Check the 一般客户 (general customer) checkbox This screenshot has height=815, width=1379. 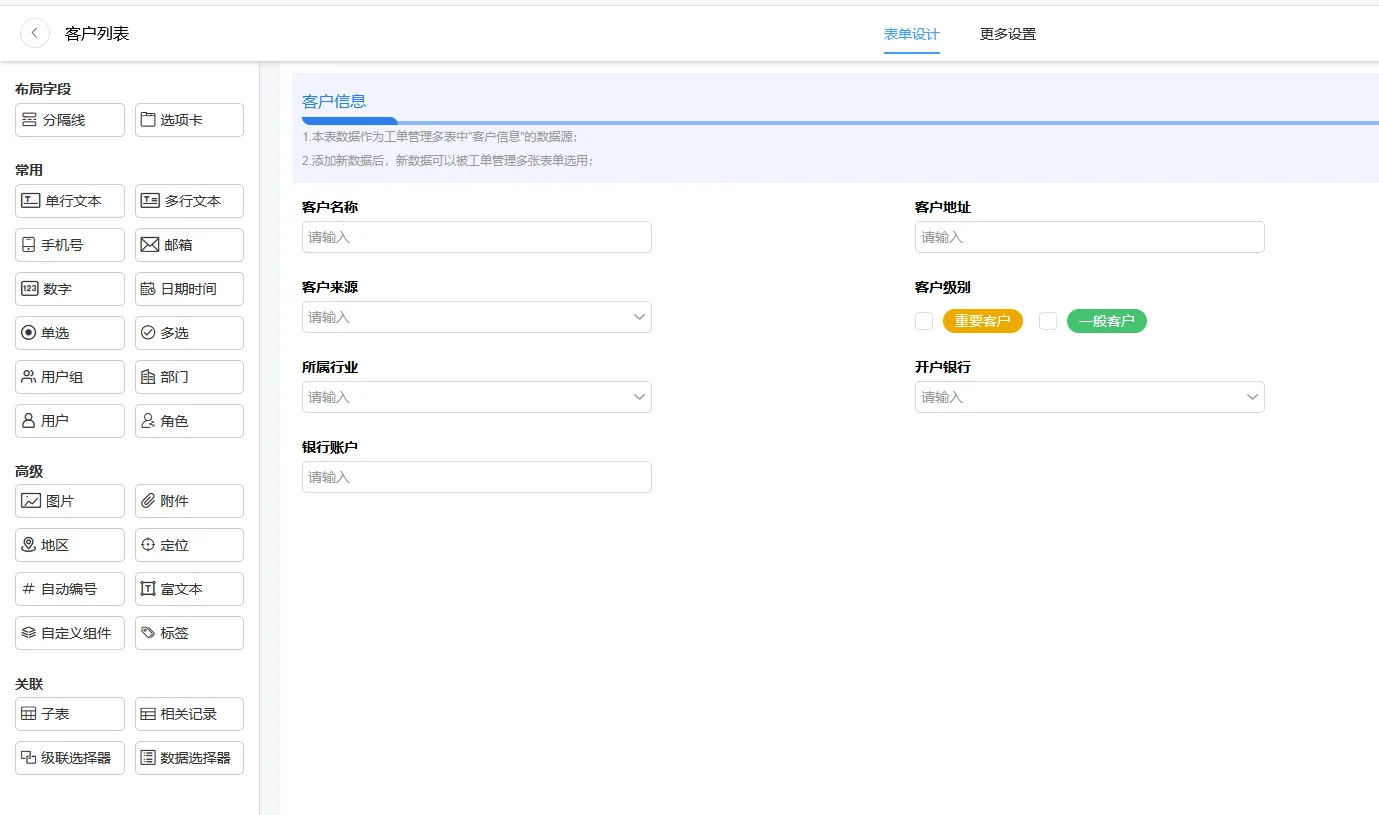[1047, 320]
